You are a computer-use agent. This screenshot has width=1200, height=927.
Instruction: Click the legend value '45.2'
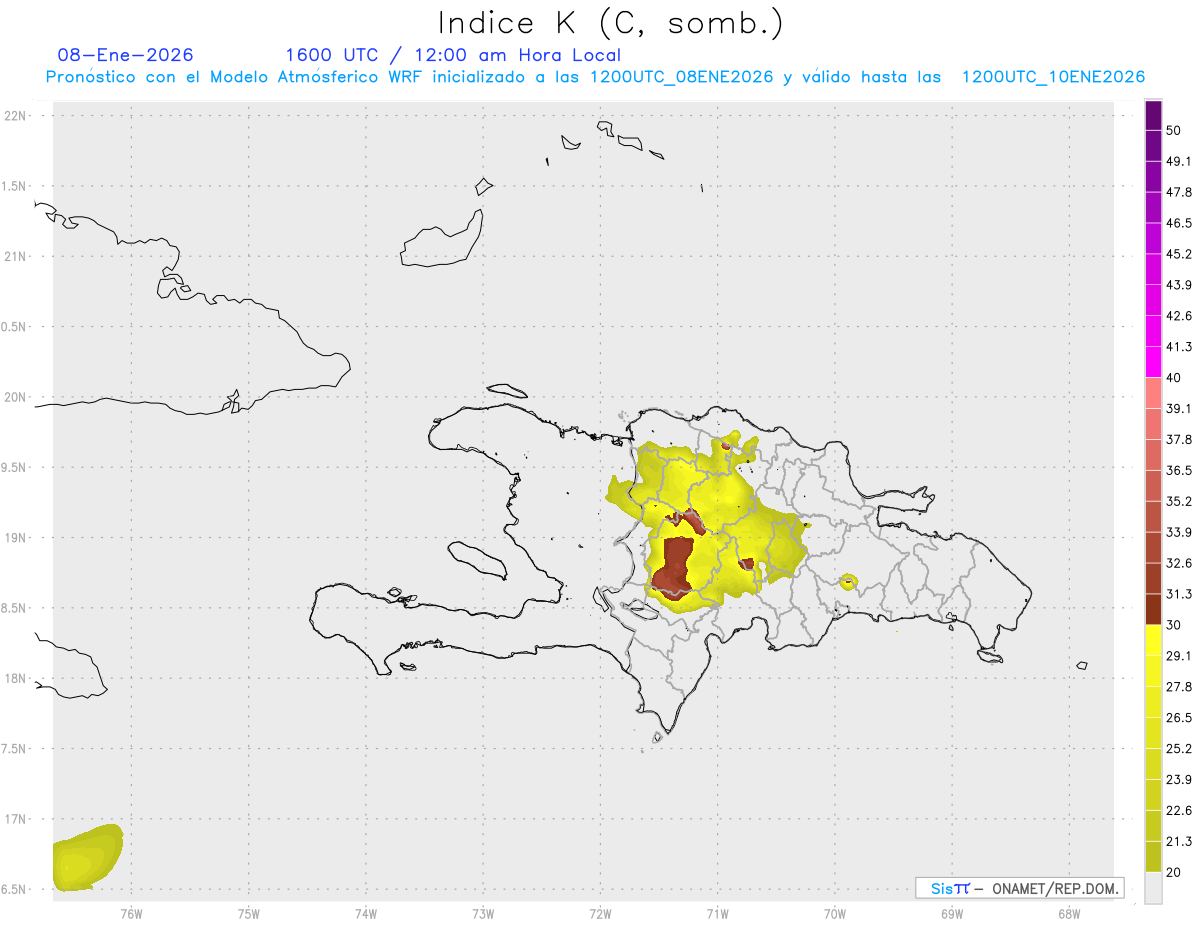click(1179, 254)
